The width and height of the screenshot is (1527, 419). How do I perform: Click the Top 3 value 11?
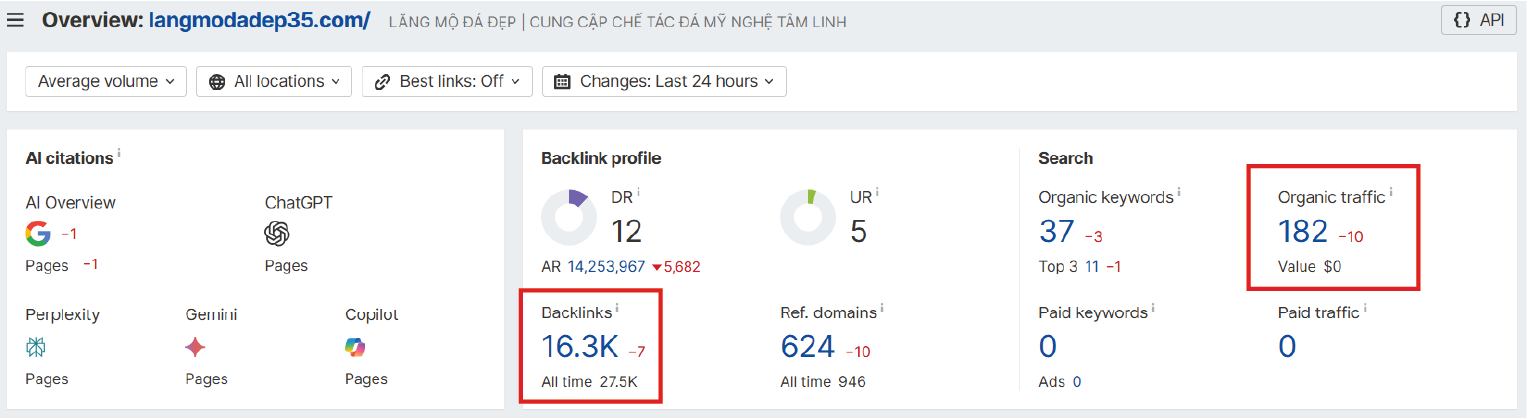tap(1094, 267)
